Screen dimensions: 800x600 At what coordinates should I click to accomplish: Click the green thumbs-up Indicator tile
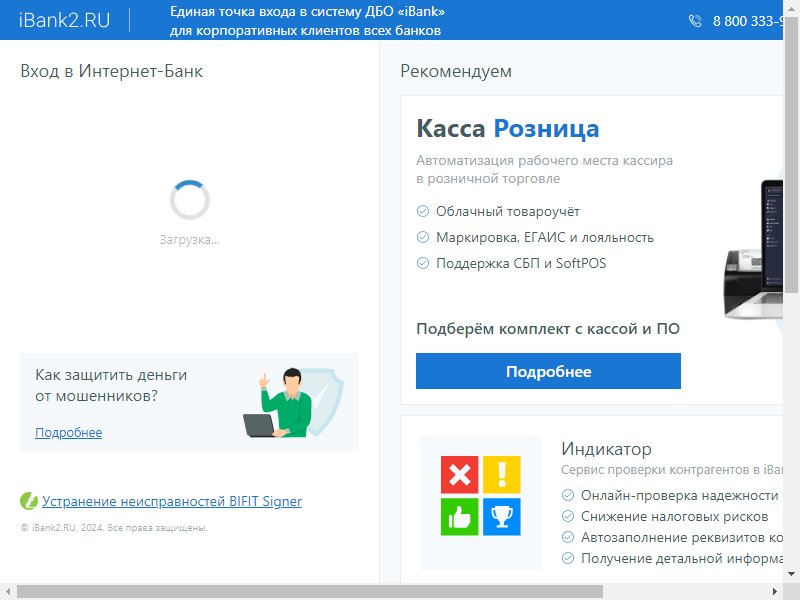pyautogui.click(x=459, y=517)
